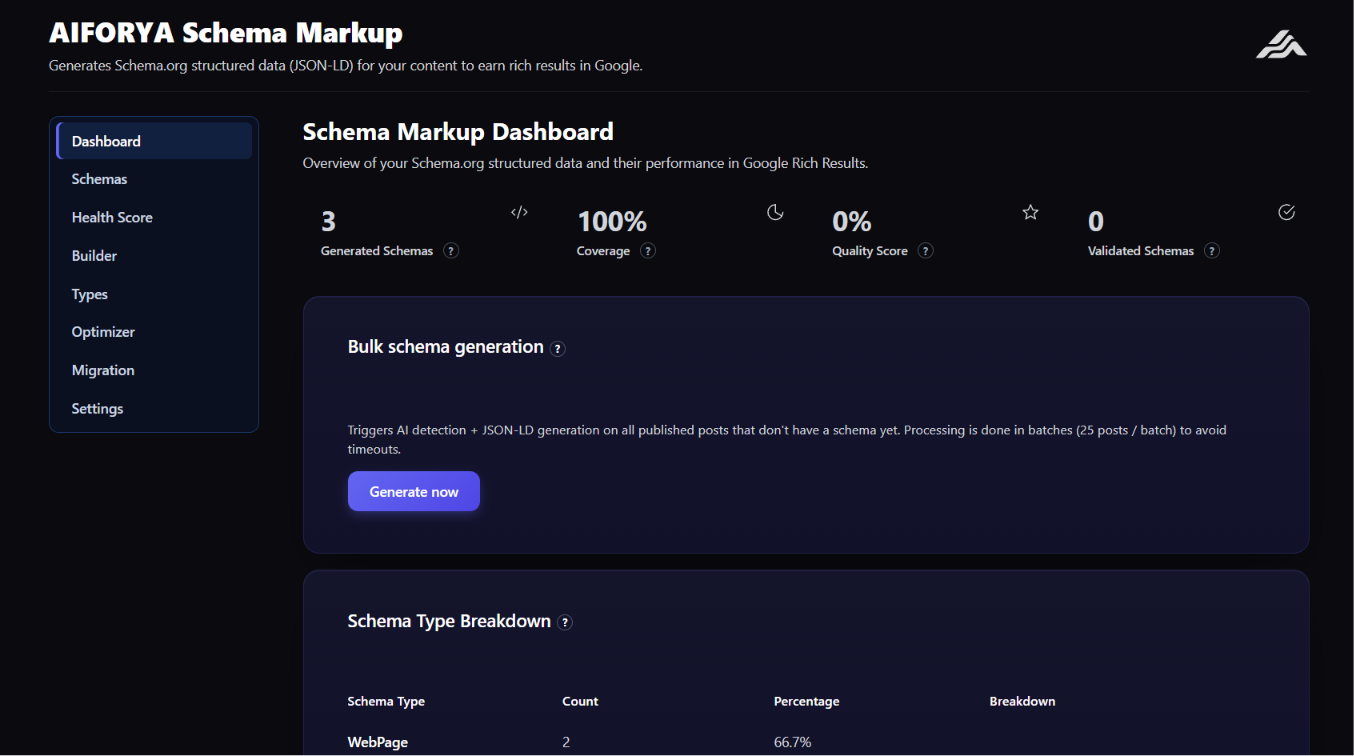Screen dimensions: 1354x756
Task: Click the 66.7% percentage cell
Action: tap(793, 742)
